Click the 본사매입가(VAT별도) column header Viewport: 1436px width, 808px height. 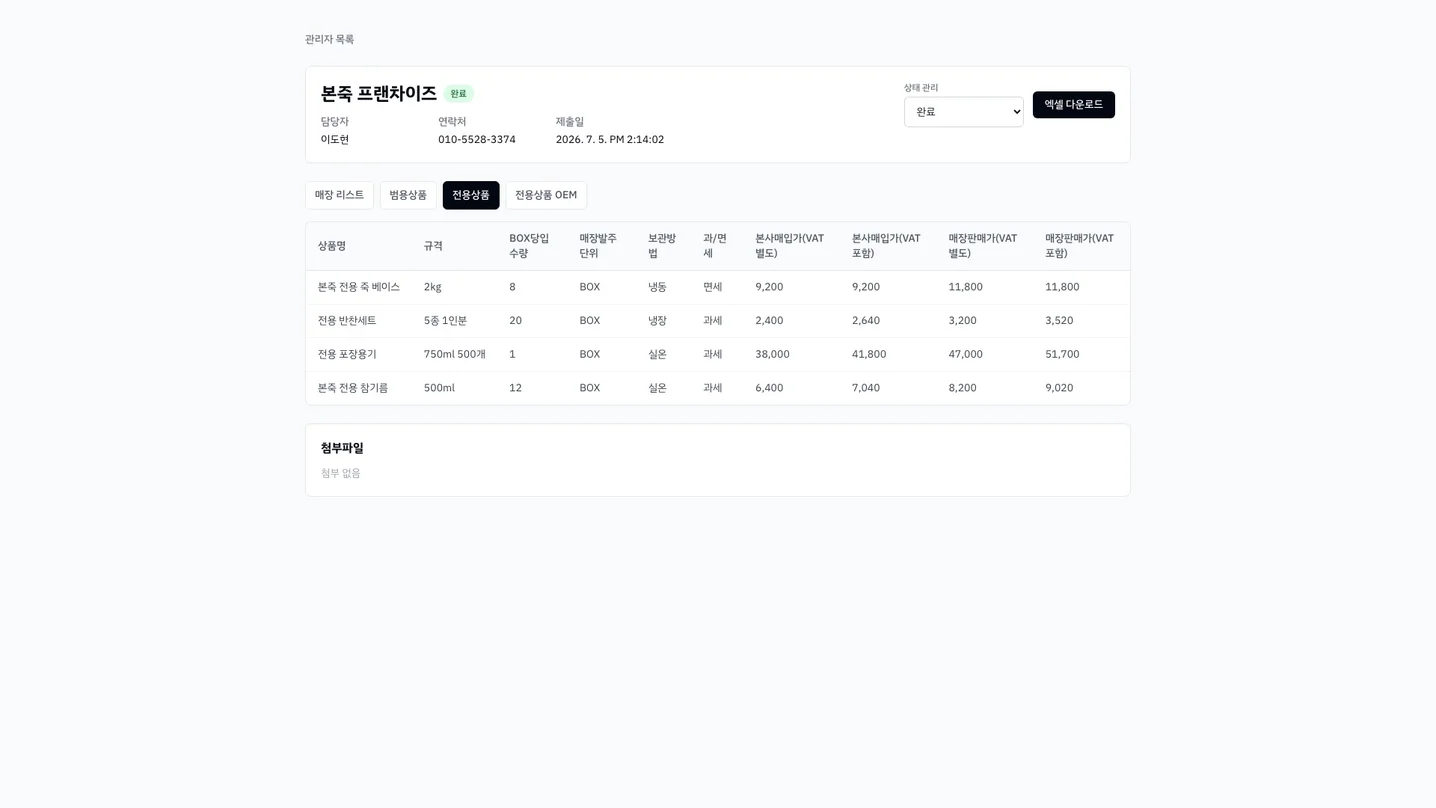(x=790, y=246)
